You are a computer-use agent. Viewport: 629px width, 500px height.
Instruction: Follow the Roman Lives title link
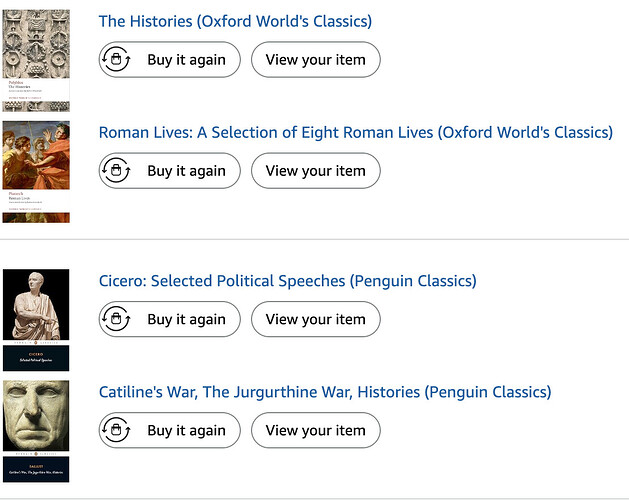point(355,132)
